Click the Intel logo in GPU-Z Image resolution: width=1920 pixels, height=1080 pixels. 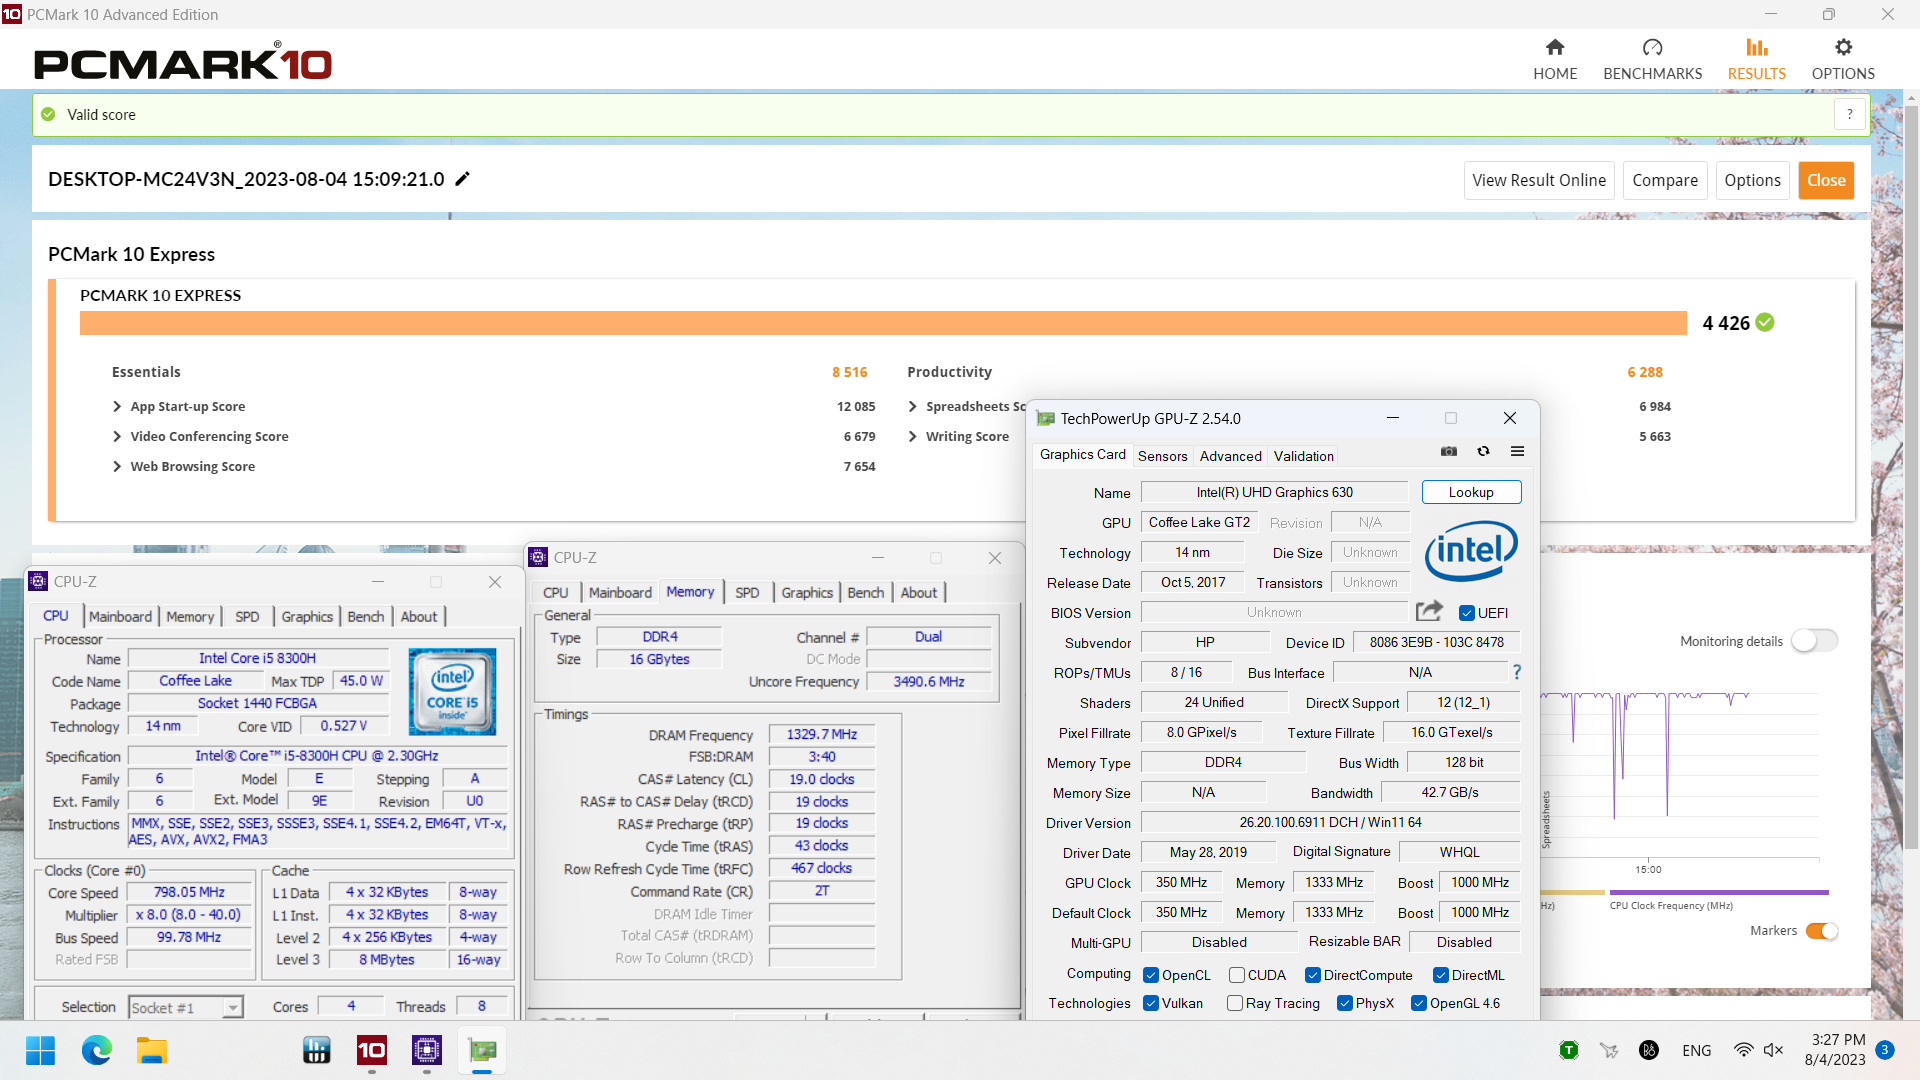click(x=1471, y=551)
